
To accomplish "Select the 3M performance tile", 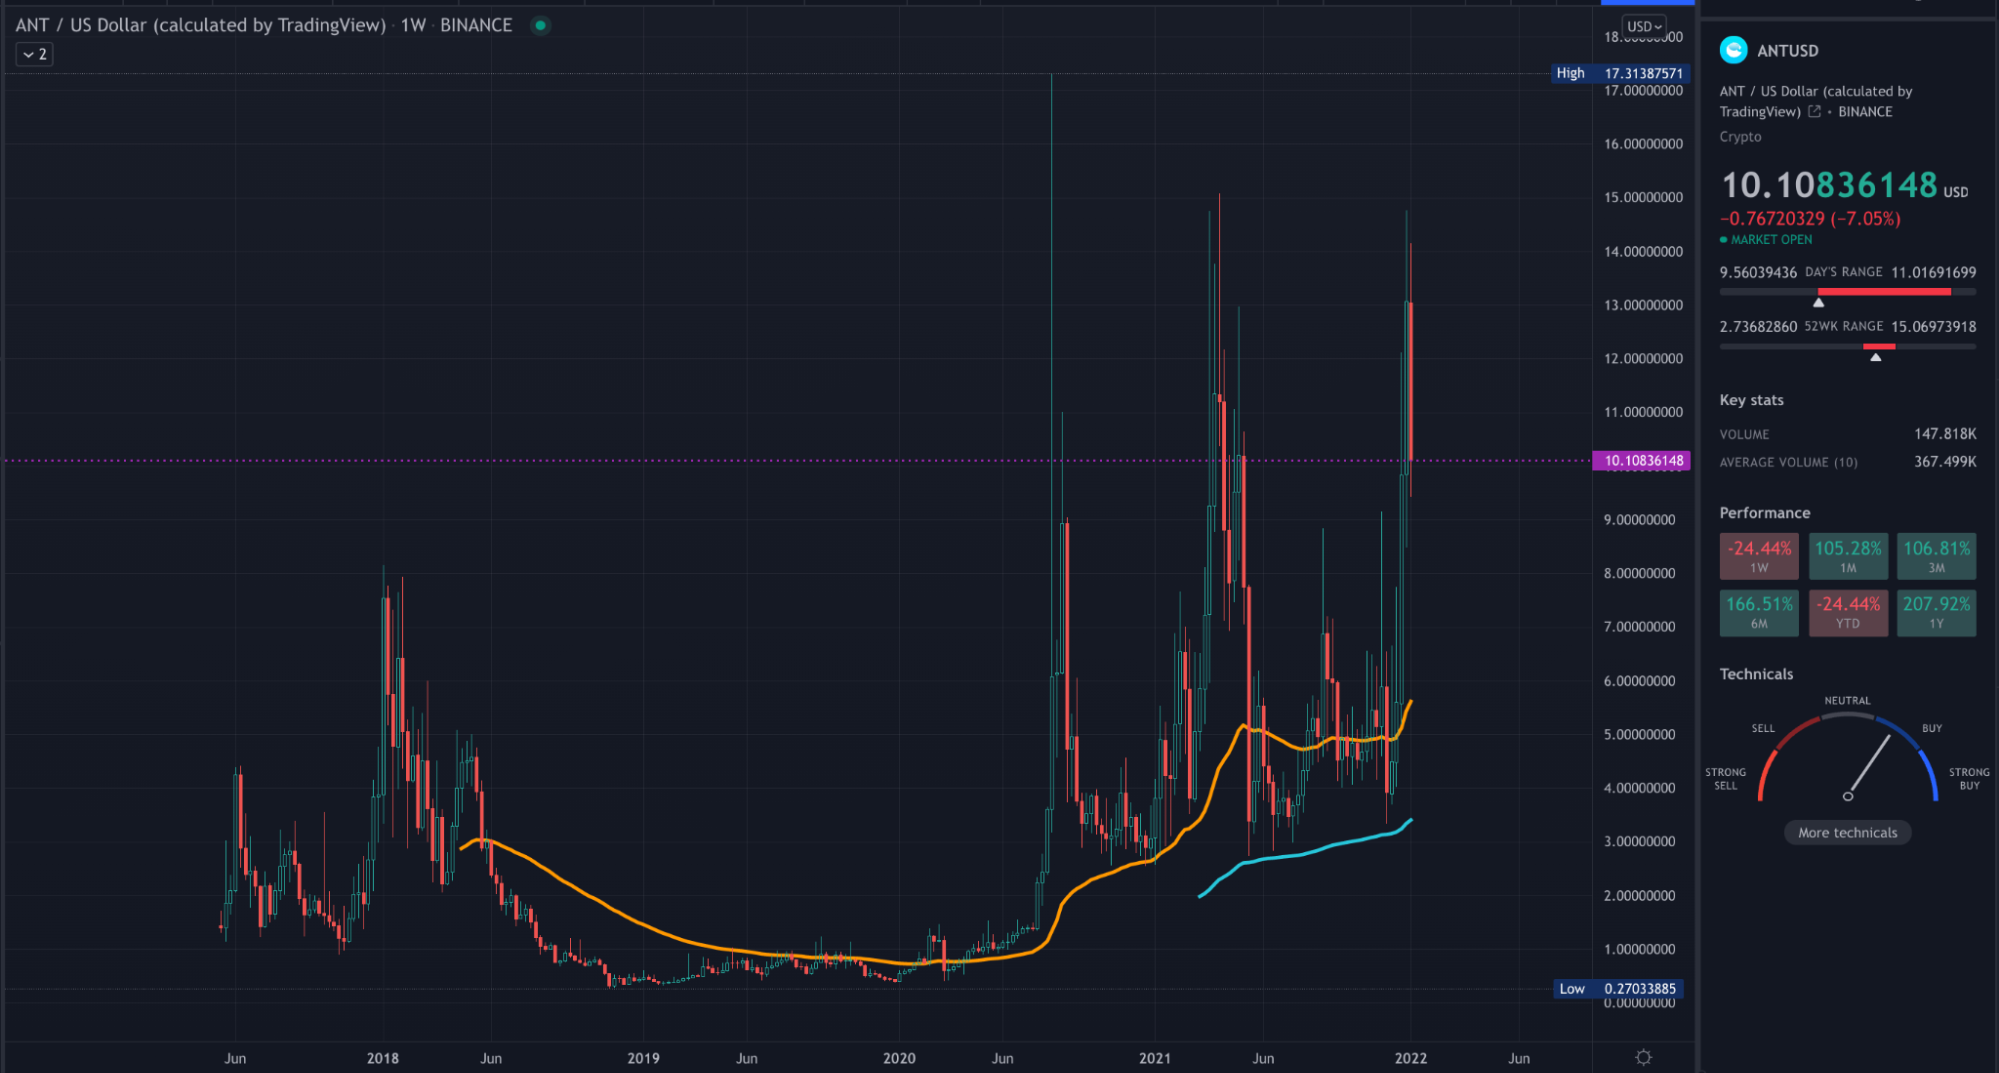I will [x=1936, y=556].
